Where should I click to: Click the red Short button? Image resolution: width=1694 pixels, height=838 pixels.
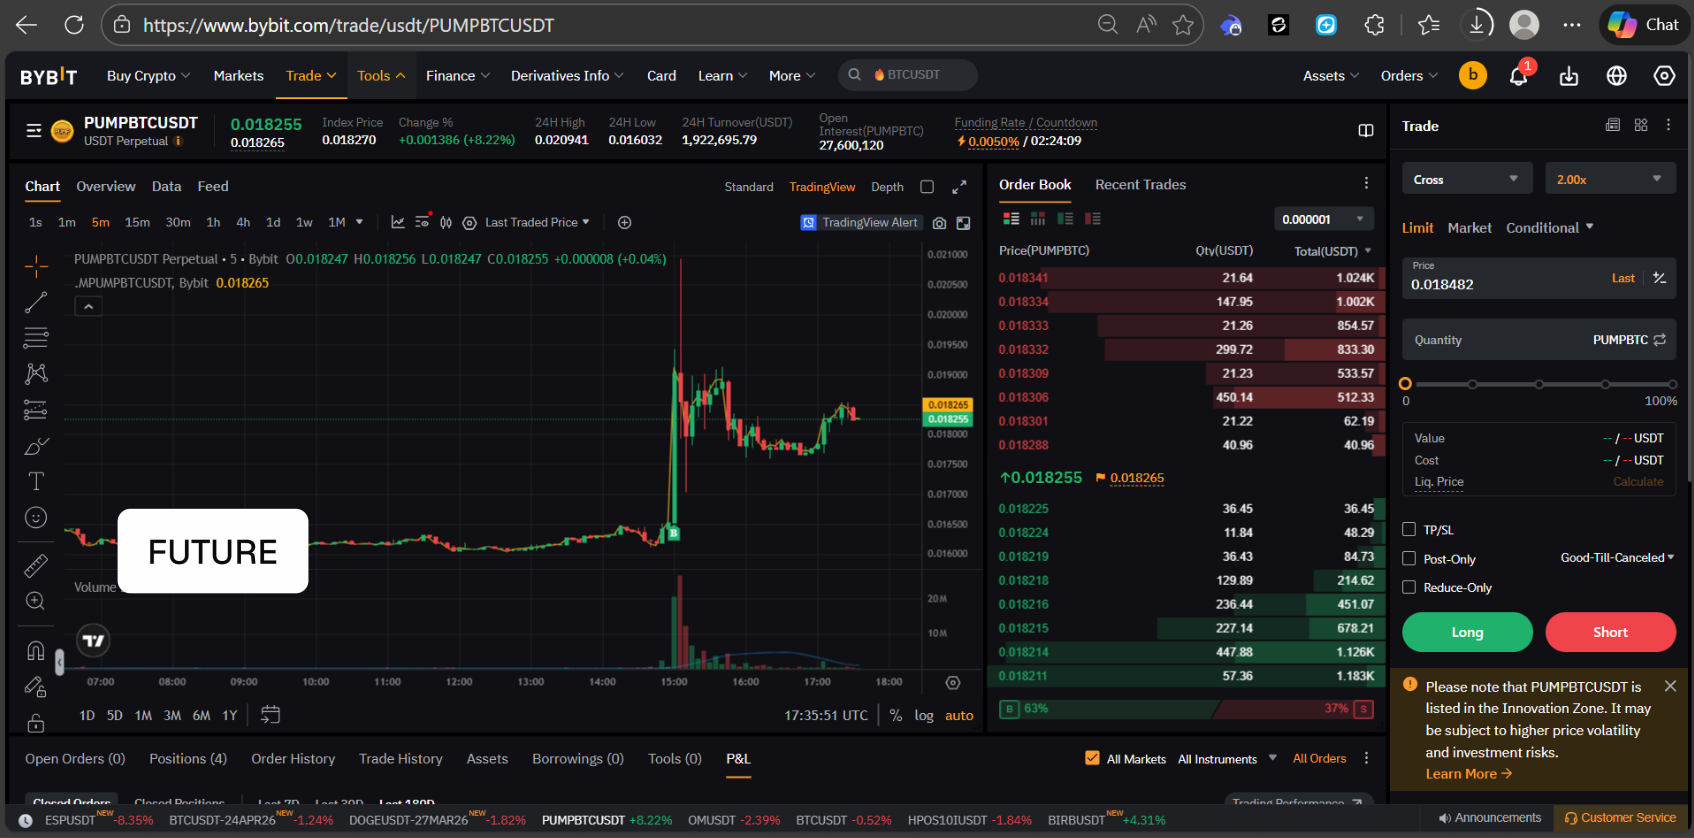(x=1610, y=632)
